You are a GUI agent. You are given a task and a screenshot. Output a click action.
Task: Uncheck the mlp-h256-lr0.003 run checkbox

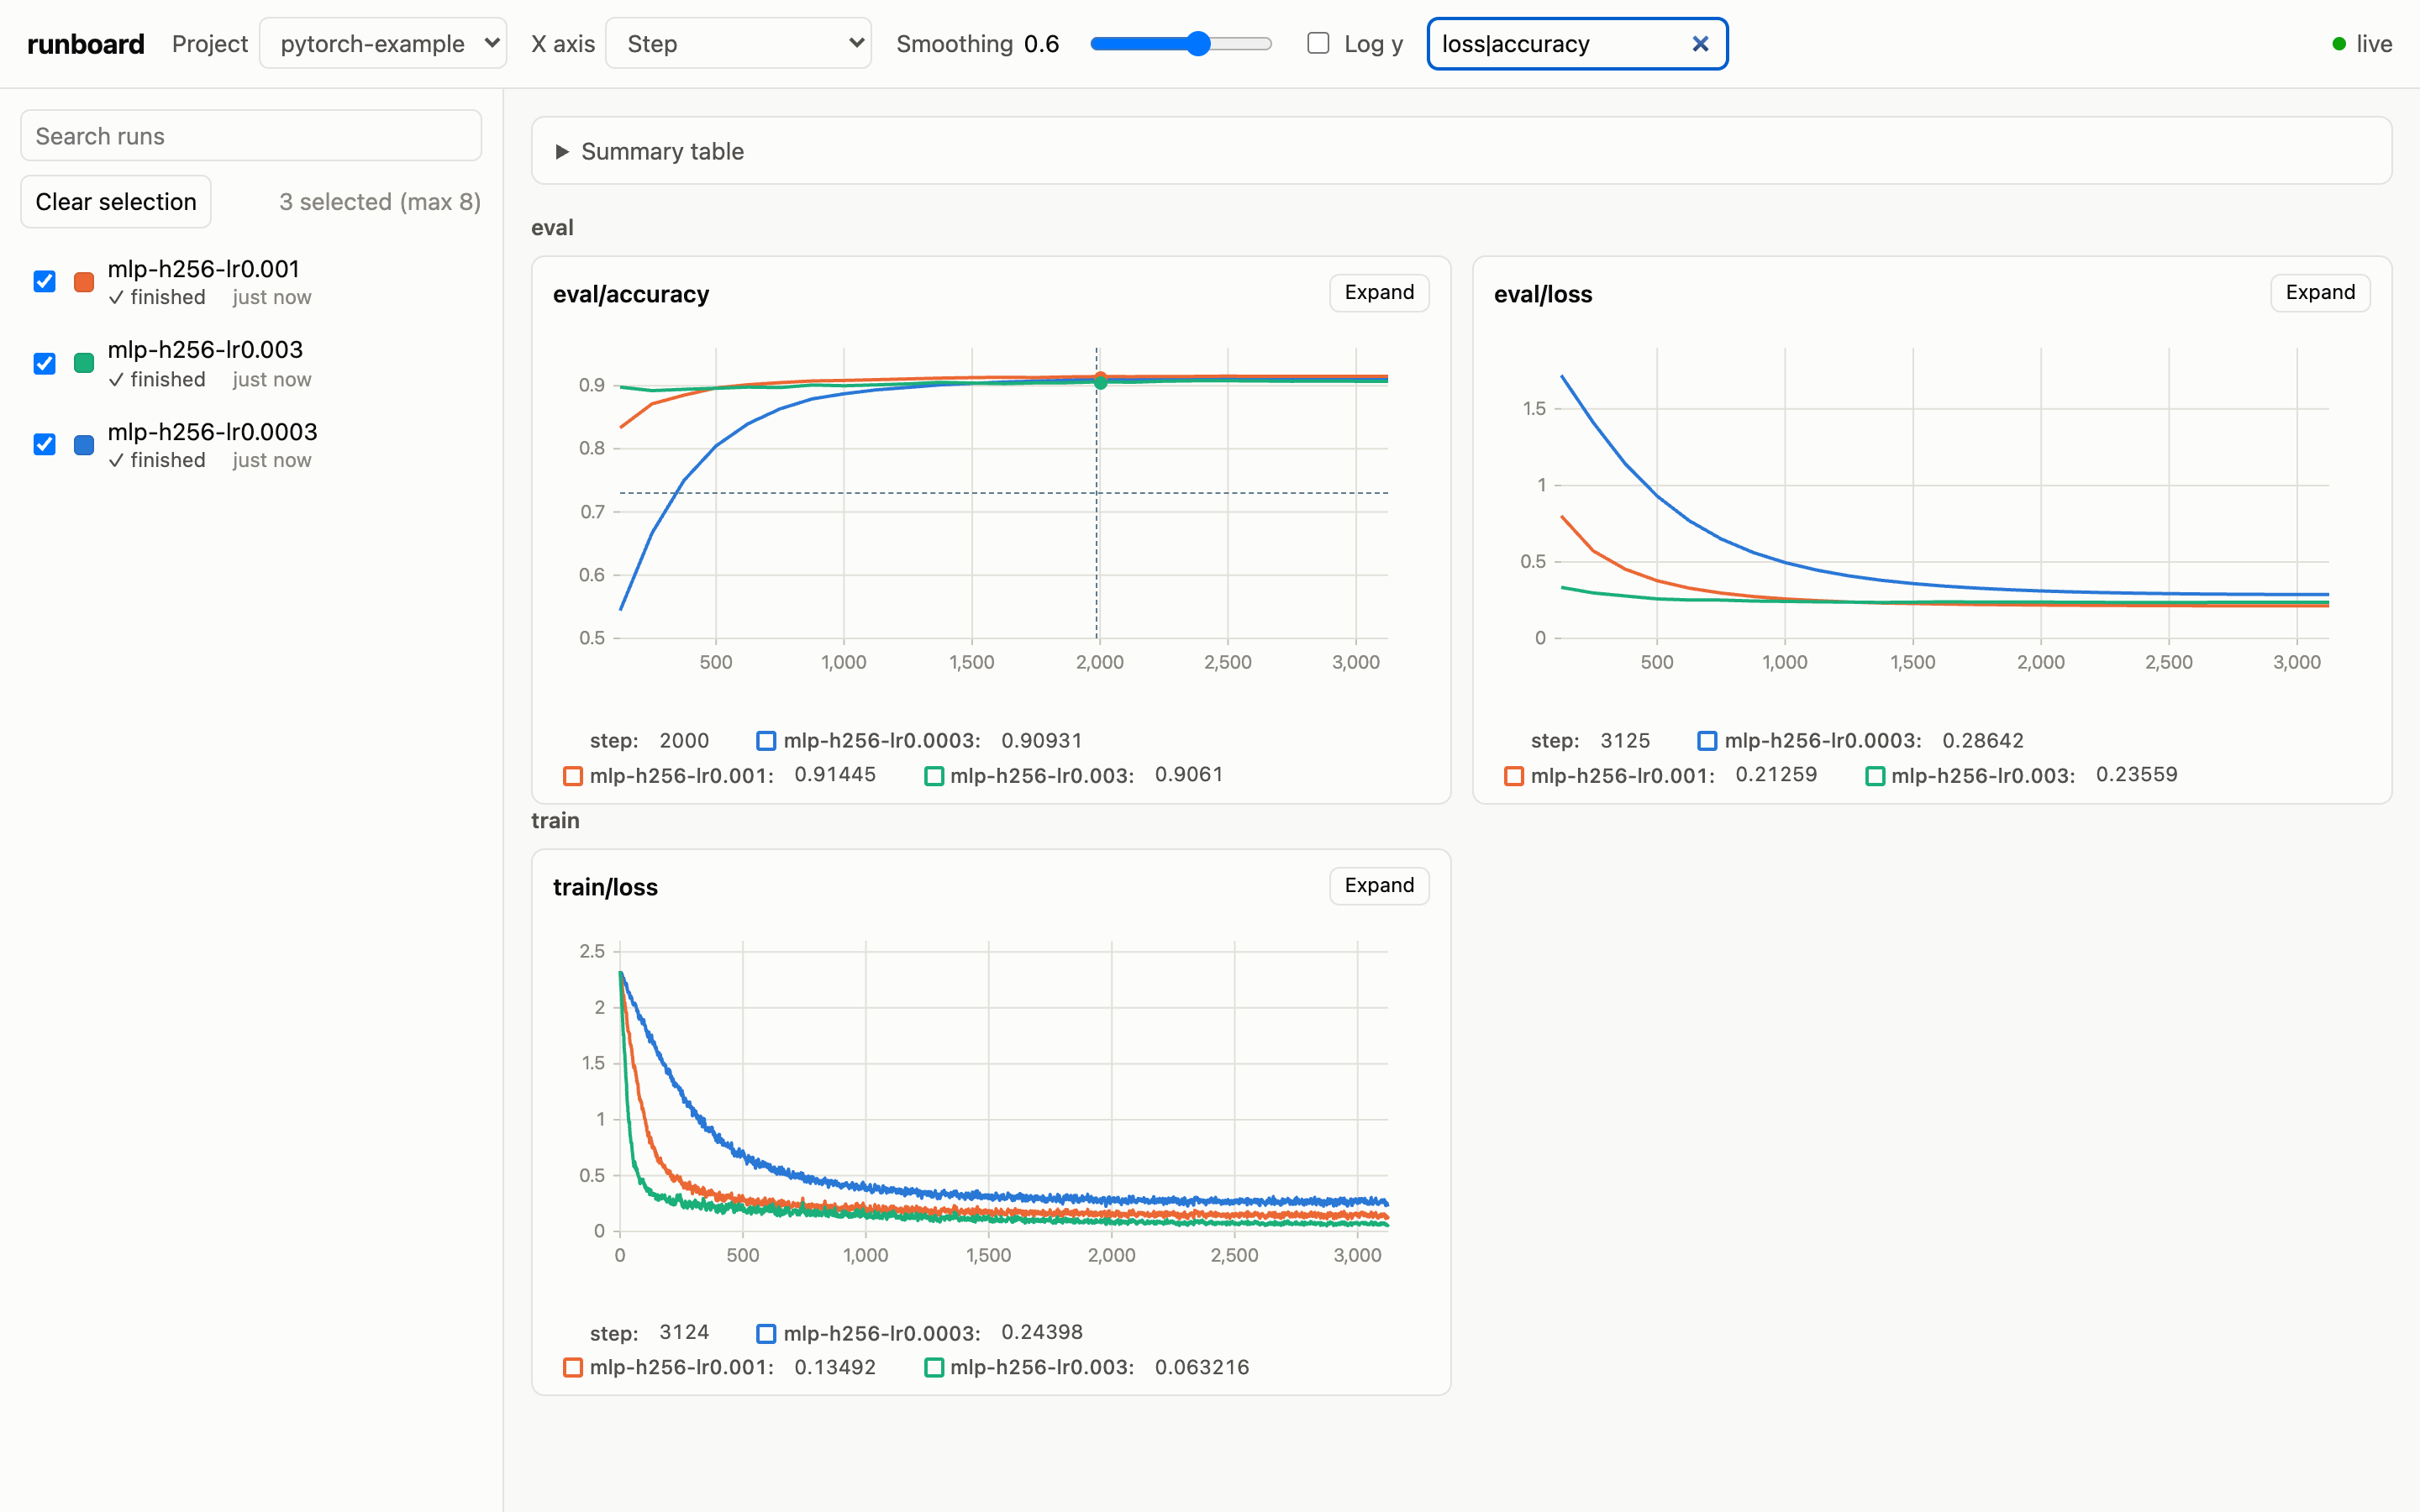click(44, 363)
